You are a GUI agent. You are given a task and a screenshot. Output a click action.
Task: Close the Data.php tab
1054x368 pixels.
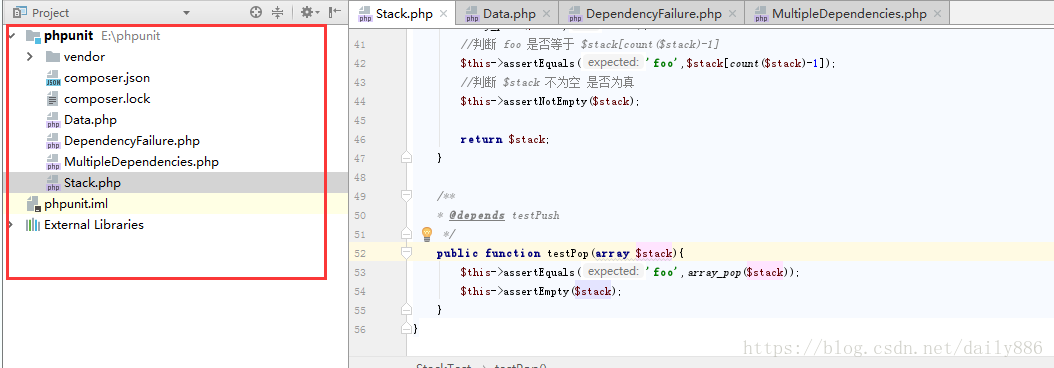click(x=546, y=13)
